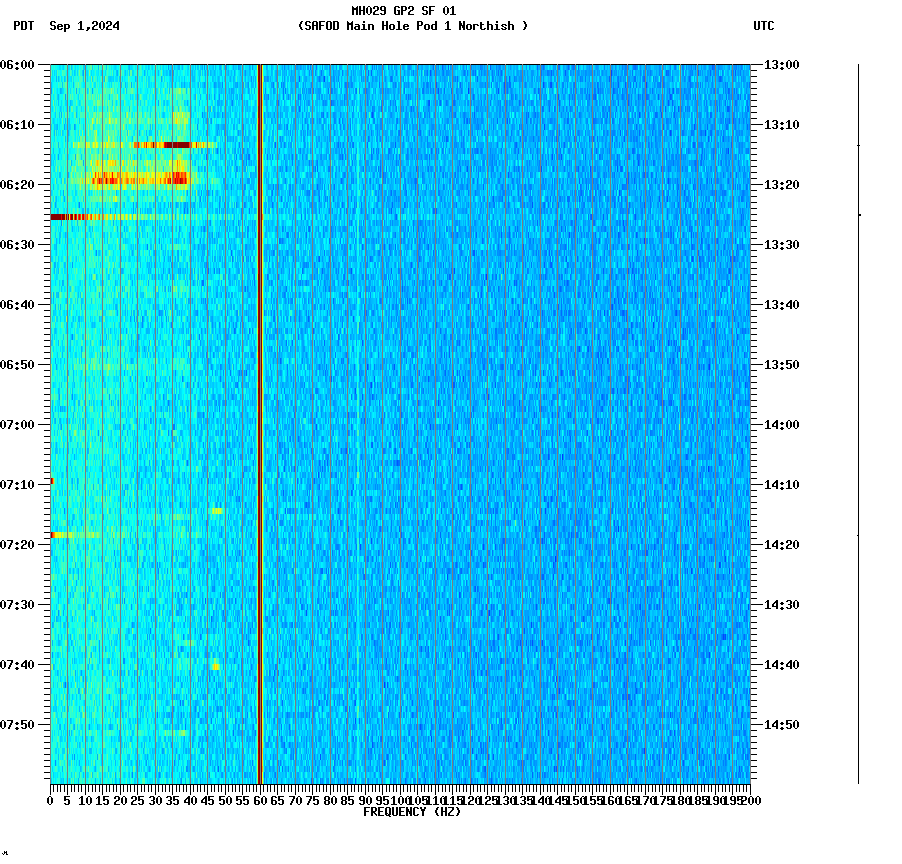
Task: Click the FREQUENCY (HZ) axis label
Action: 411,811
